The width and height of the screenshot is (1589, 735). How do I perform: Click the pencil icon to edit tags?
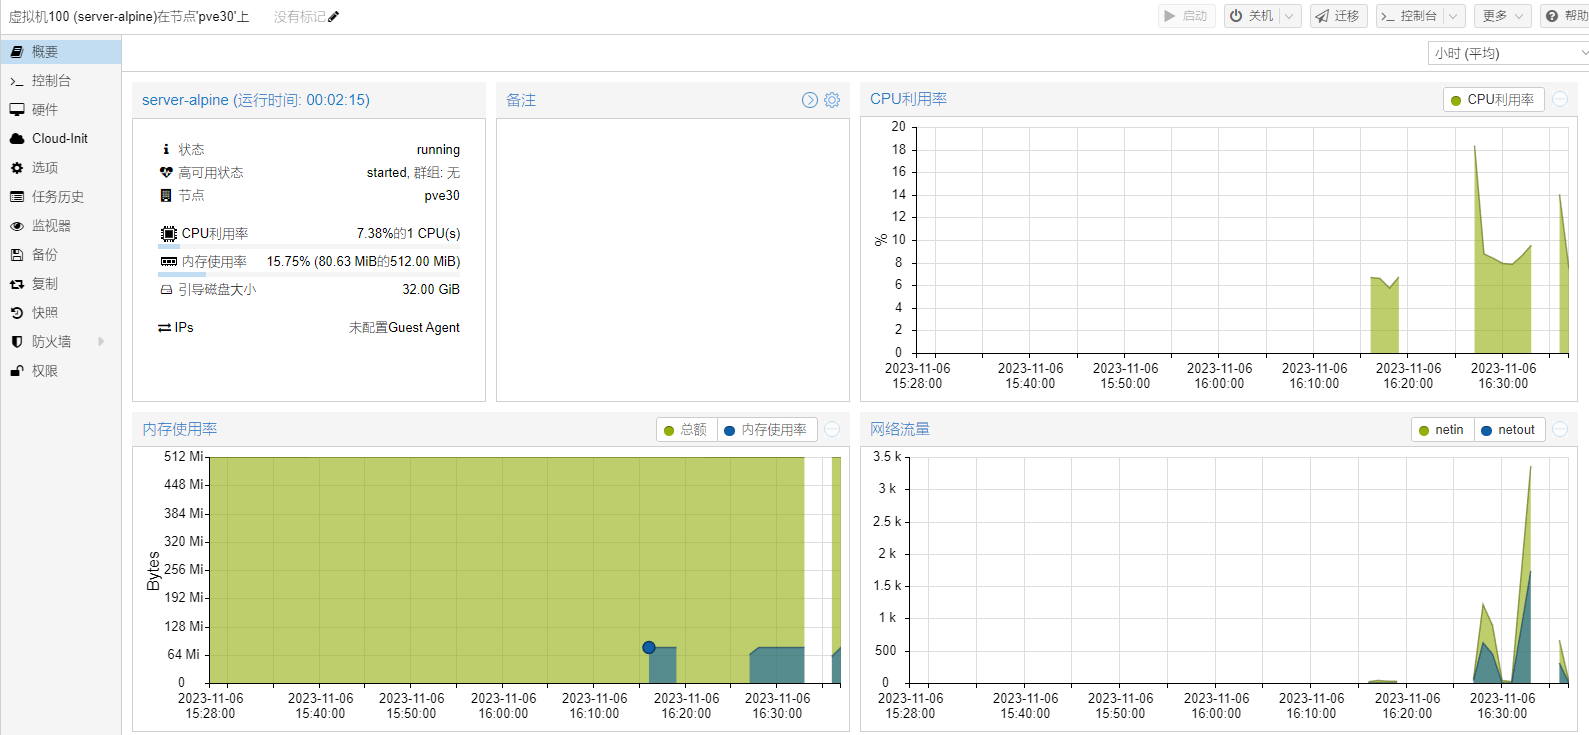point(334,17)
